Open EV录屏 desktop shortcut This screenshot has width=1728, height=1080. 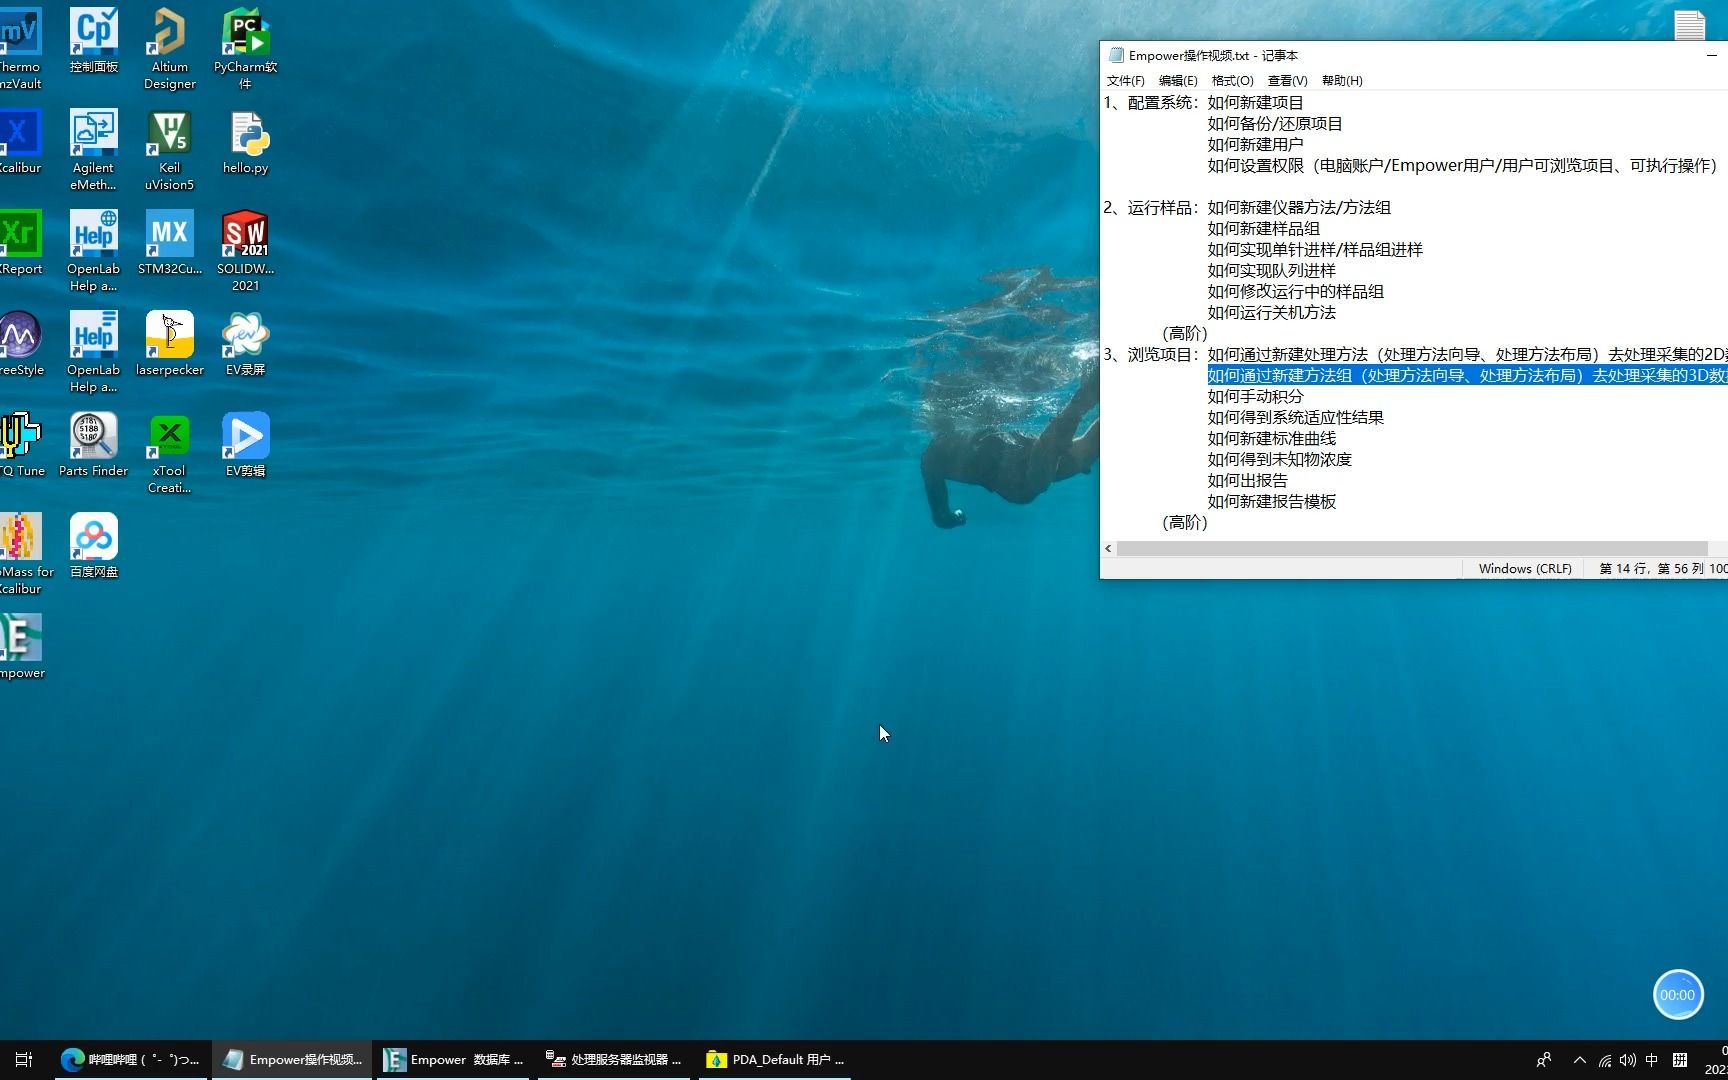tap(245, 343)
